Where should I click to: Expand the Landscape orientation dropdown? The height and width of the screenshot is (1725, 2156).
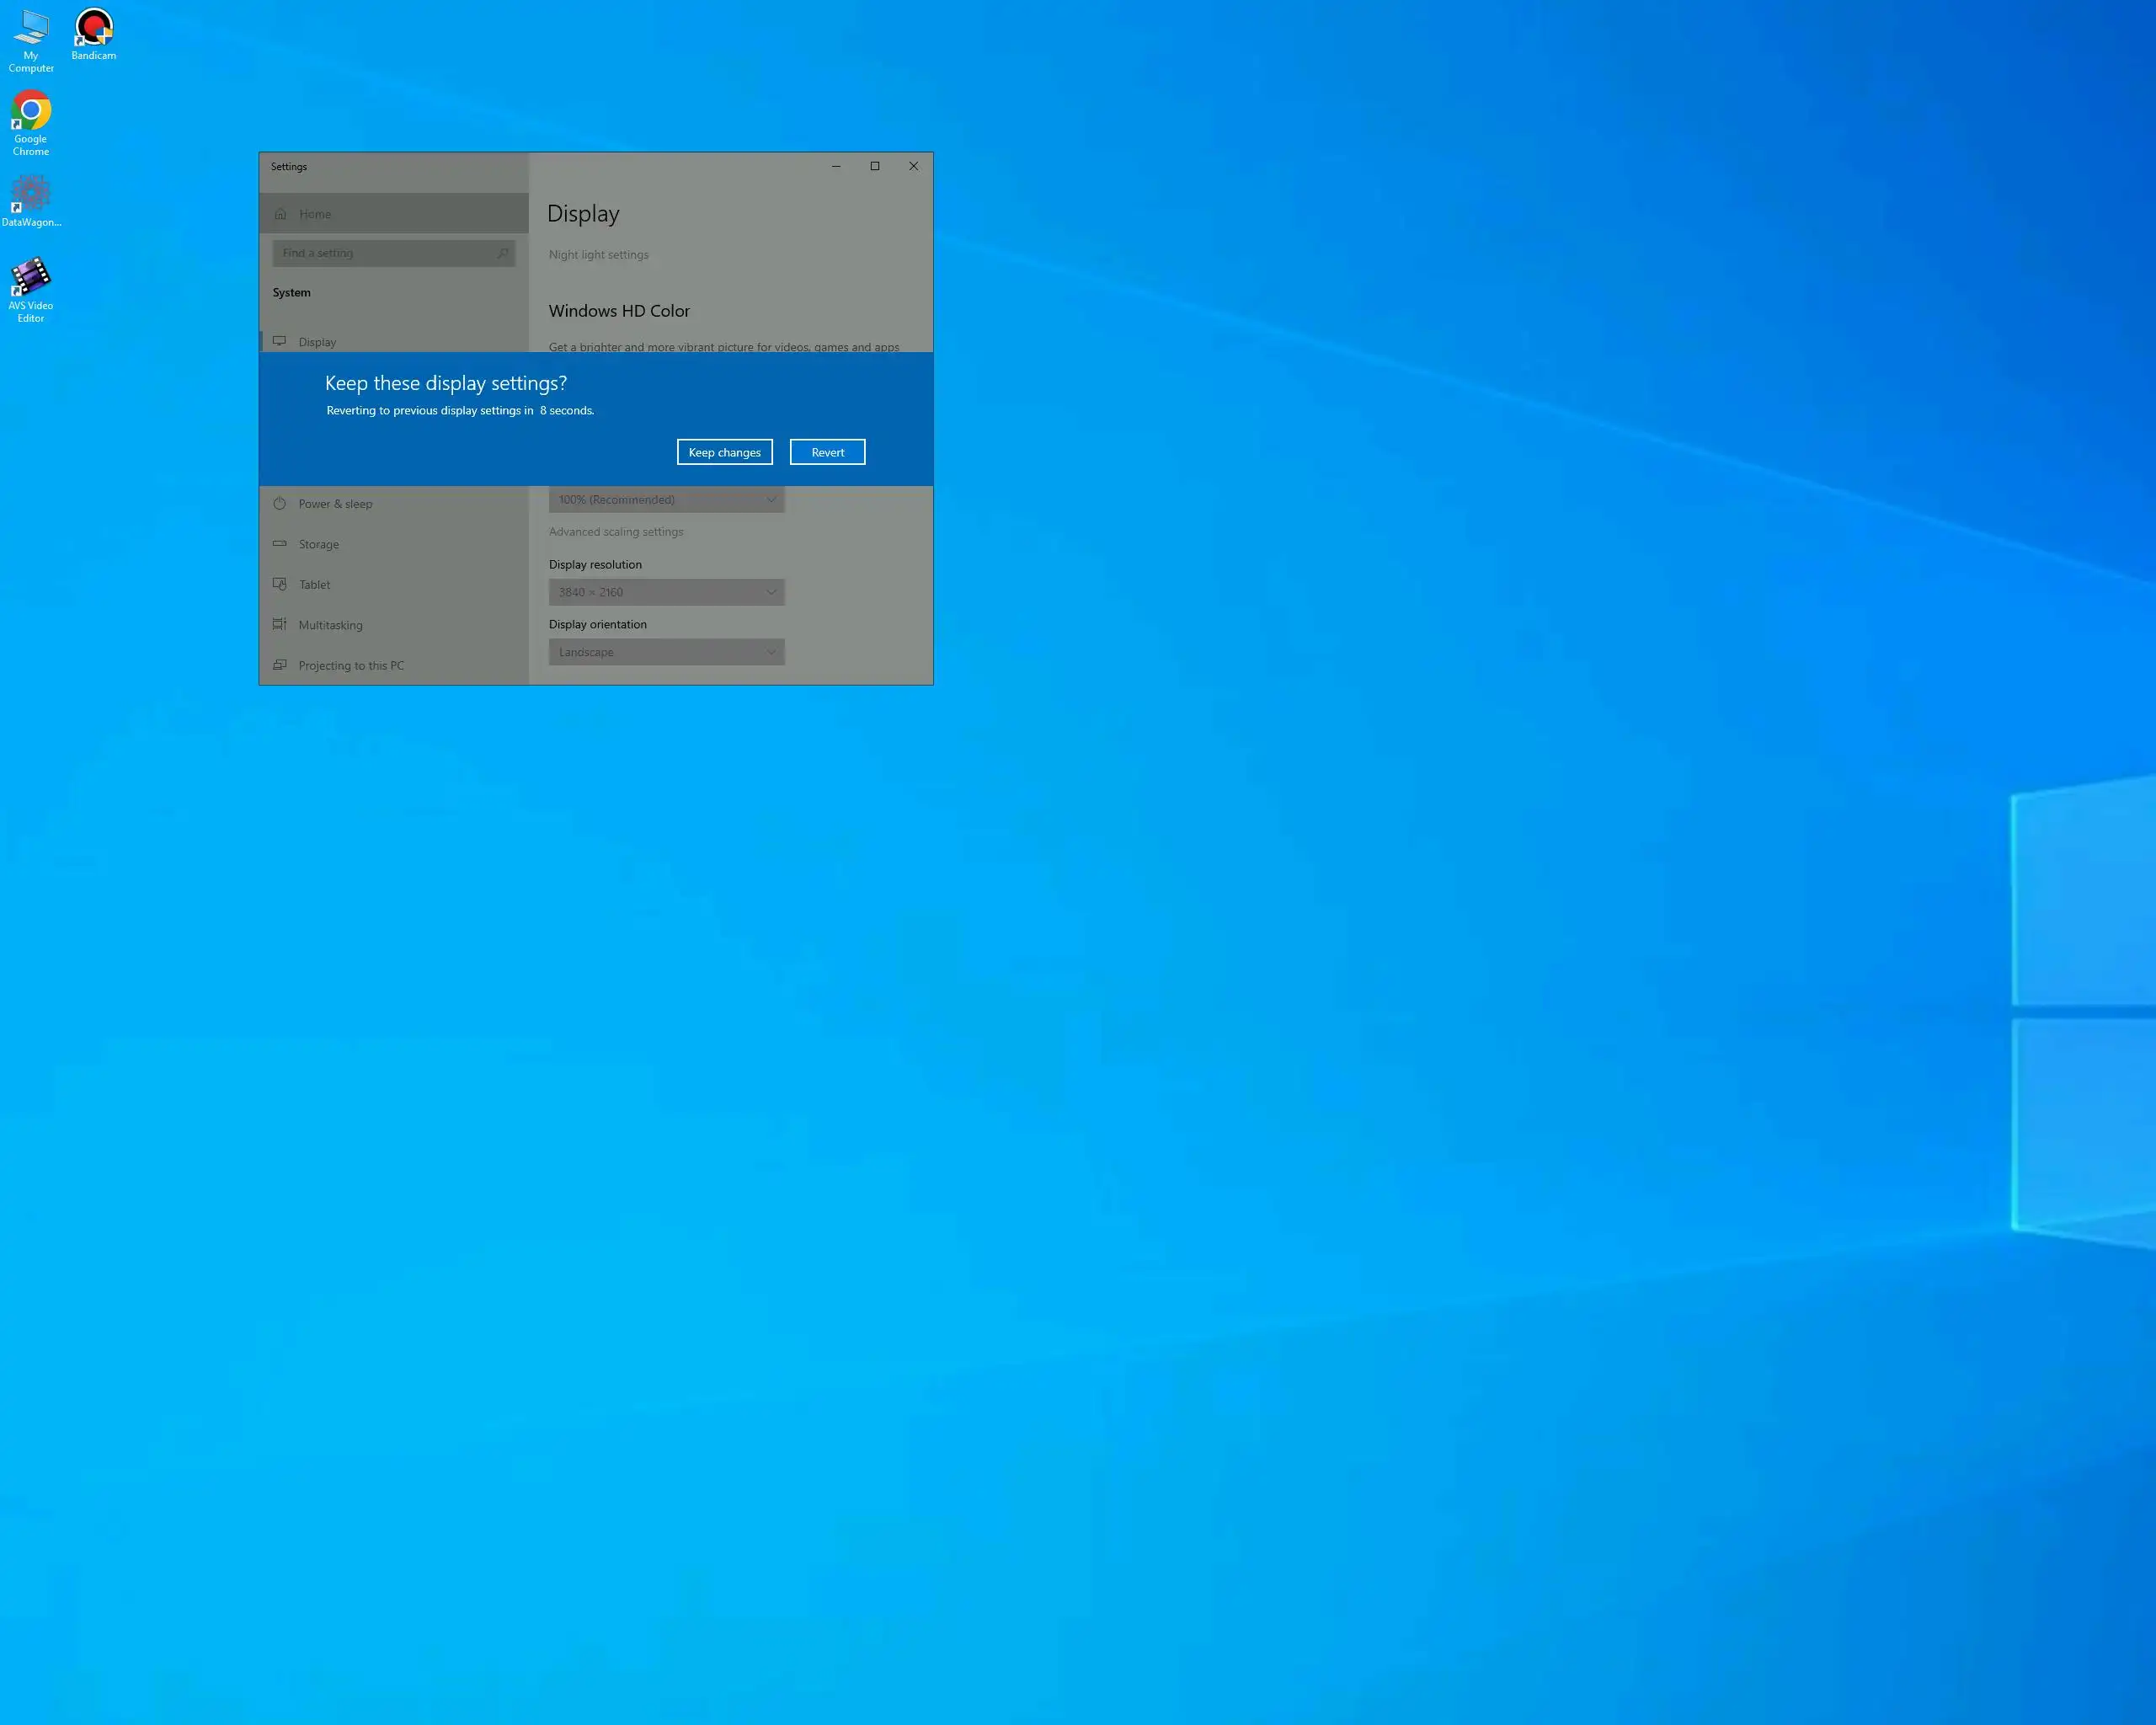pyautogui.click(x=666, y=652)
